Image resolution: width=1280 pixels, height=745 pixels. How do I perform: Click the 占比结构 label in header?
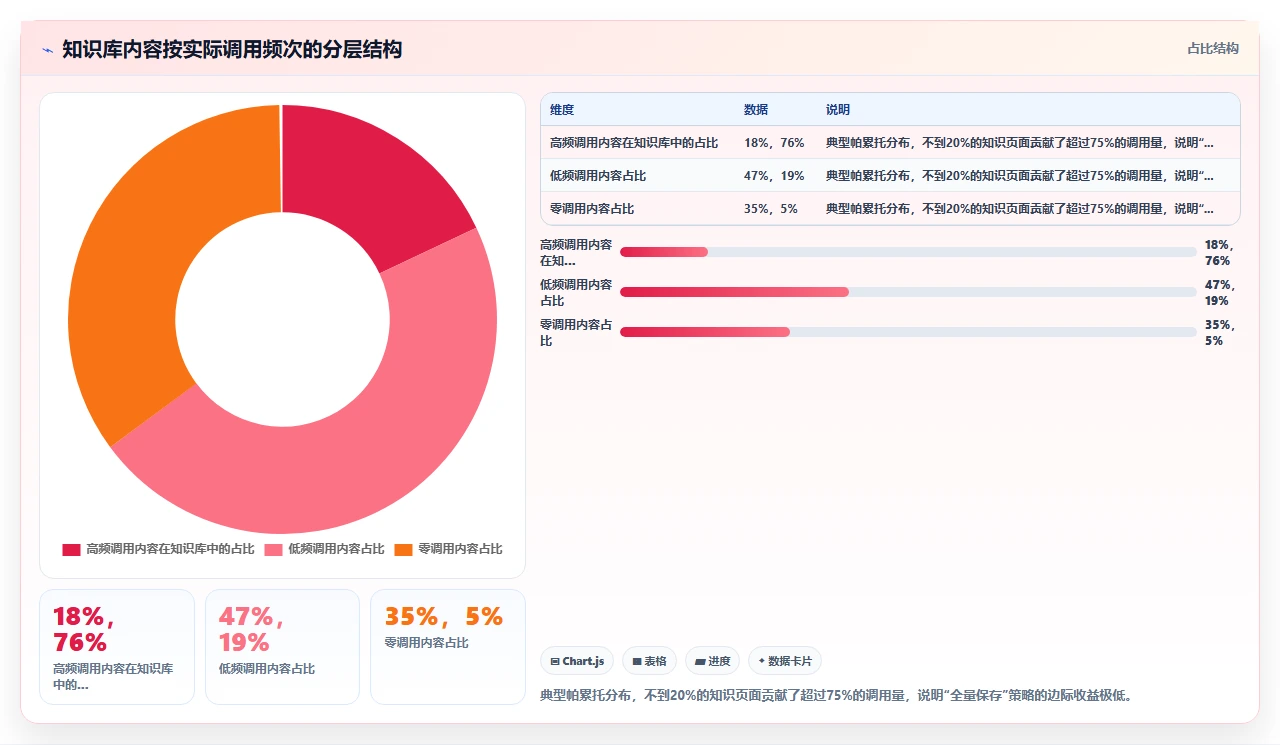click(x=1213, y=48)
